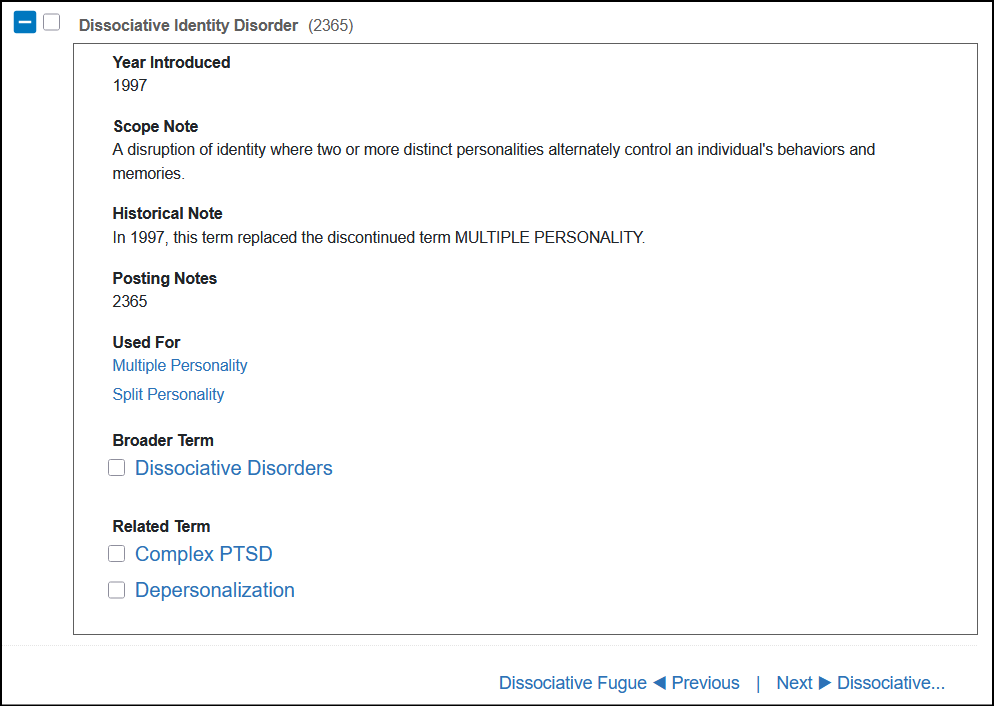Click the (2365) count beside the heading
Screen dimensions: 994x706
pos(330,26)
